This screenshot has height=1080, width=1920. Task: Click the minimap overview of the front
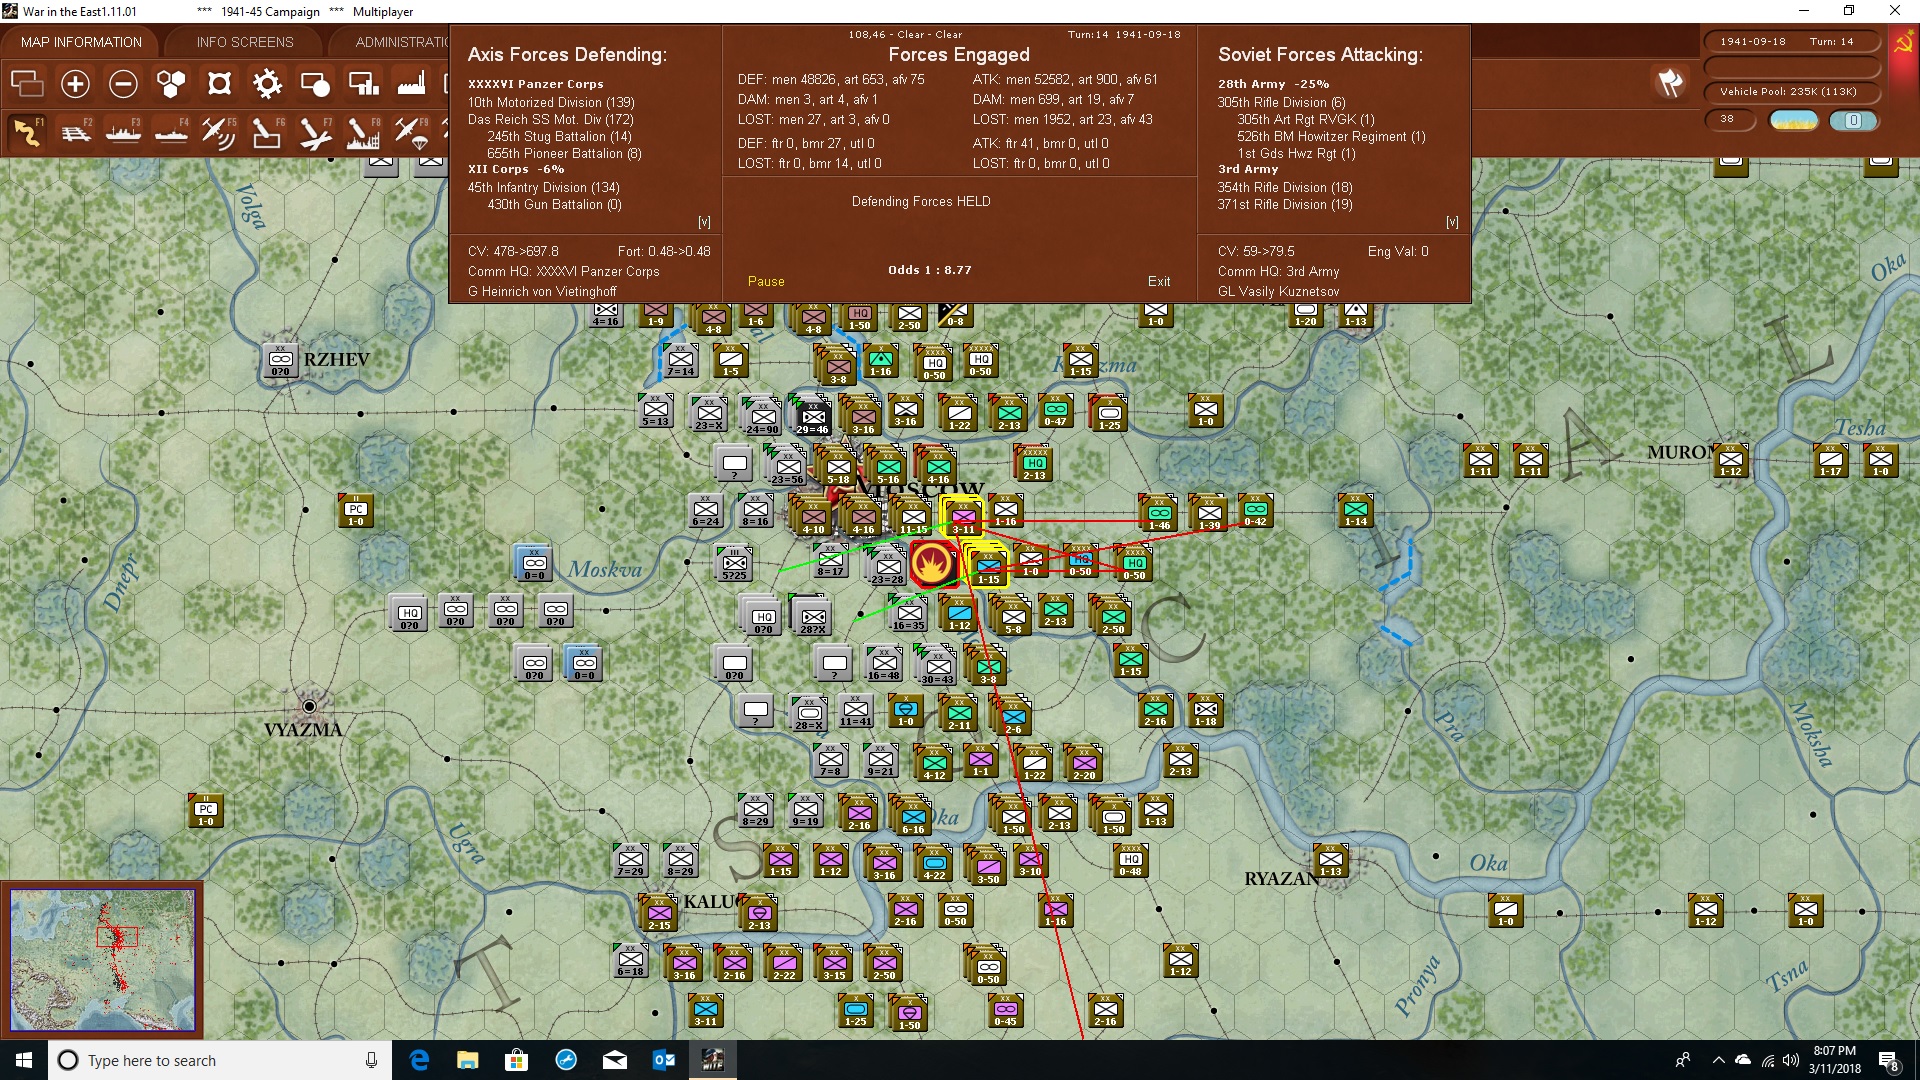pyautogui.click(x=103, y=960)
